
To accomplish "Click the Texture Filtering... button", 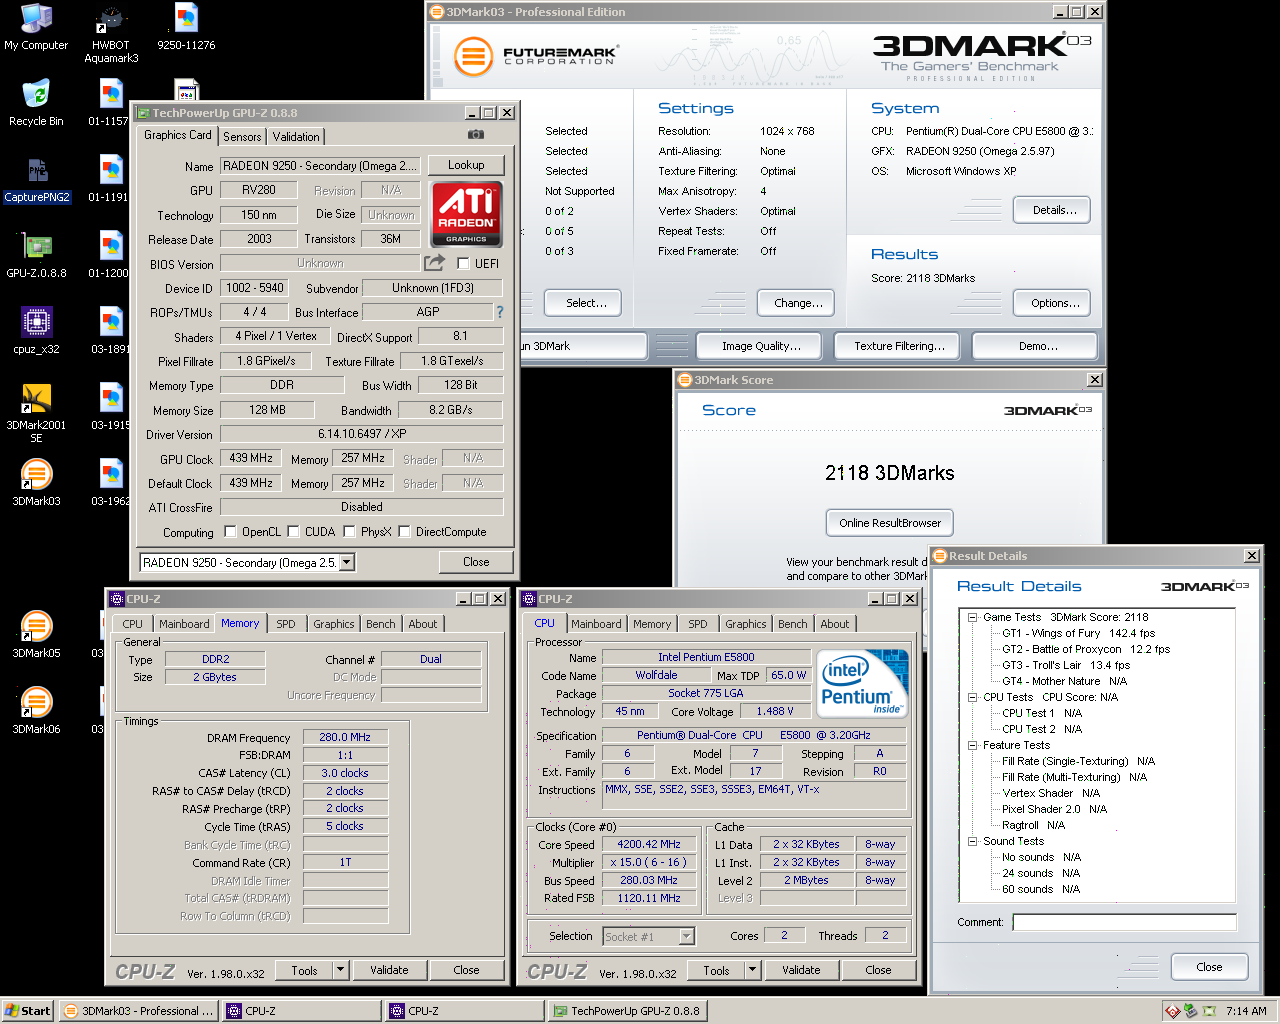I will 899,346.
